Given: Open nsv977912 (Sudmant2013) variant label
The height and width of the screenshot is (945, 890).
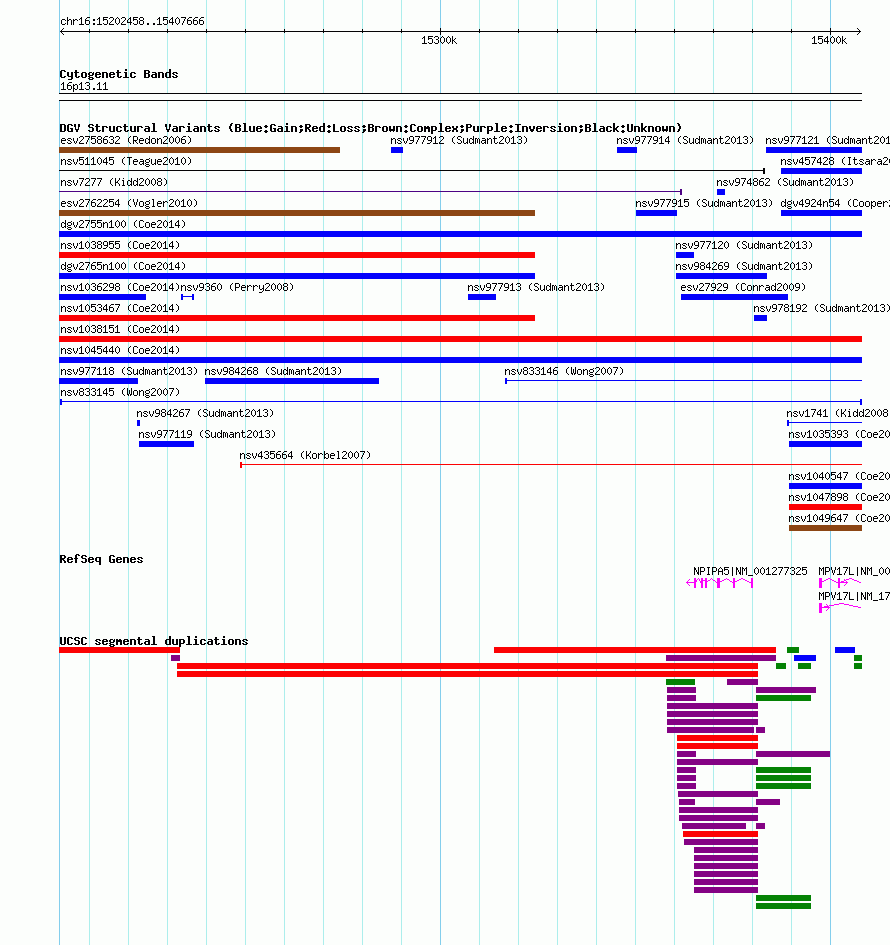Looking at the screenshot, I should click(459, 140).
